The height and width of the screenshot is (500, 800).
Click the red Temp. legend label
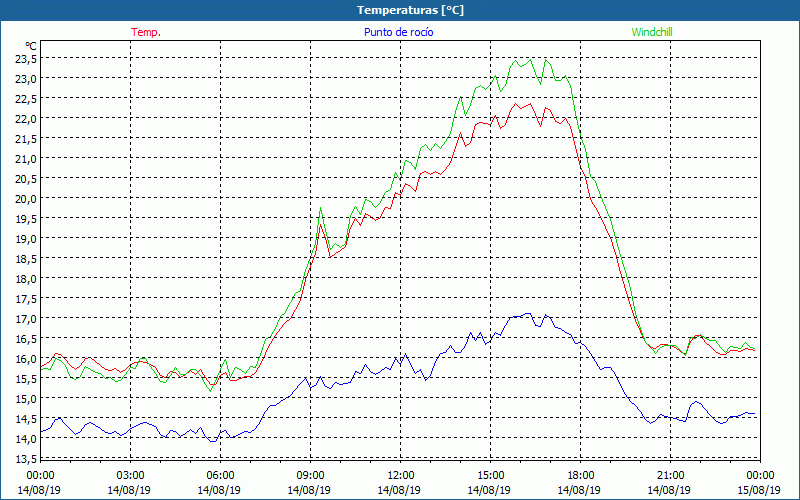(146, 32)
